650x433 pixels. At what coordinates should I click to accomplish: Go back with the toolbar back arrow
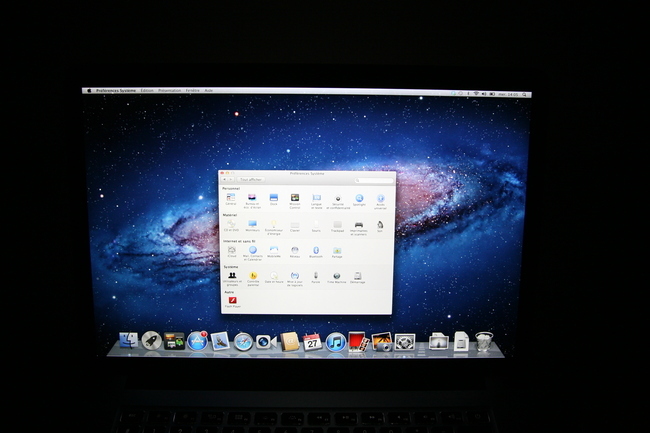pyautogui.click(x=225, y=179)
